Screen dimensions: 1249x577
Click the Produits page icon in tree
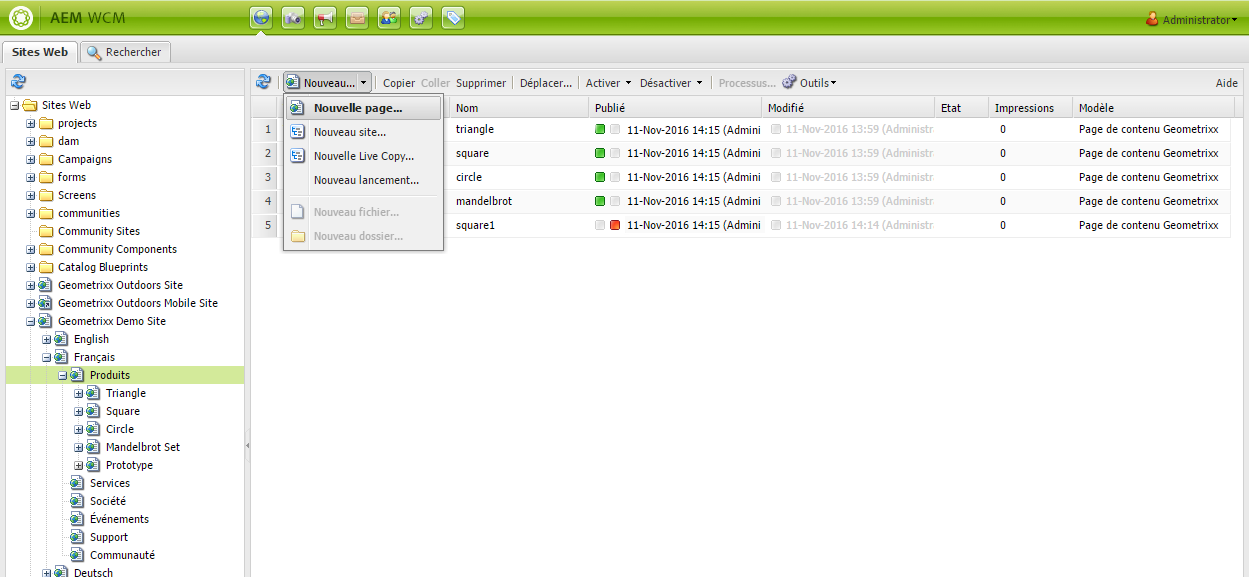coord(77,375)
